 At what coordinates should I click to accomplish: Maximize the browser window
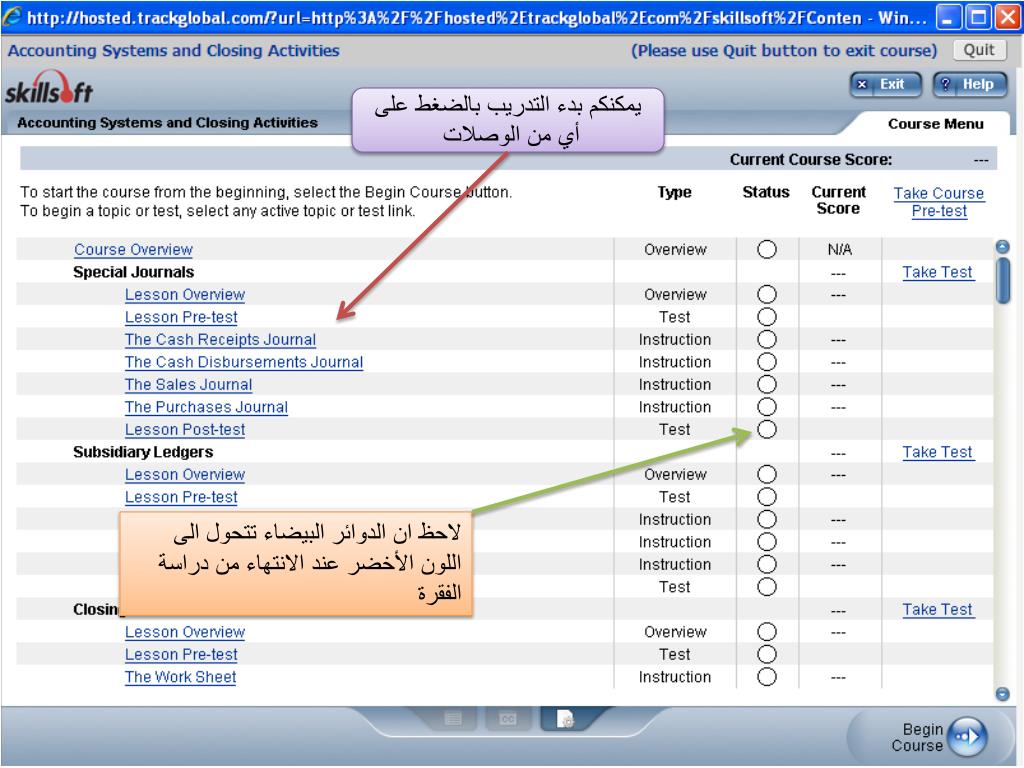pos(978,17)
